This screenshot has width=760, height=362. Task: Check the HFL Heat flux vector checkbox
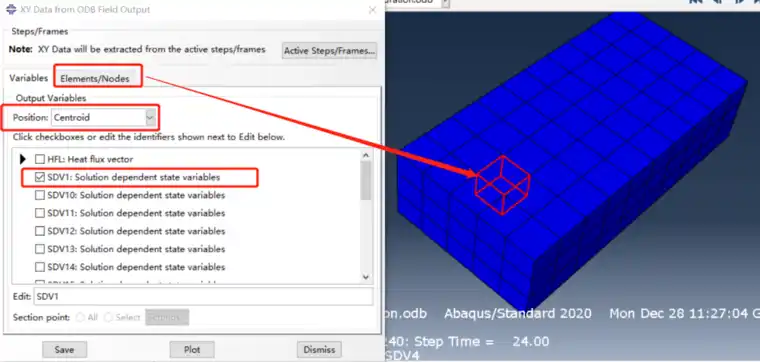40,159
